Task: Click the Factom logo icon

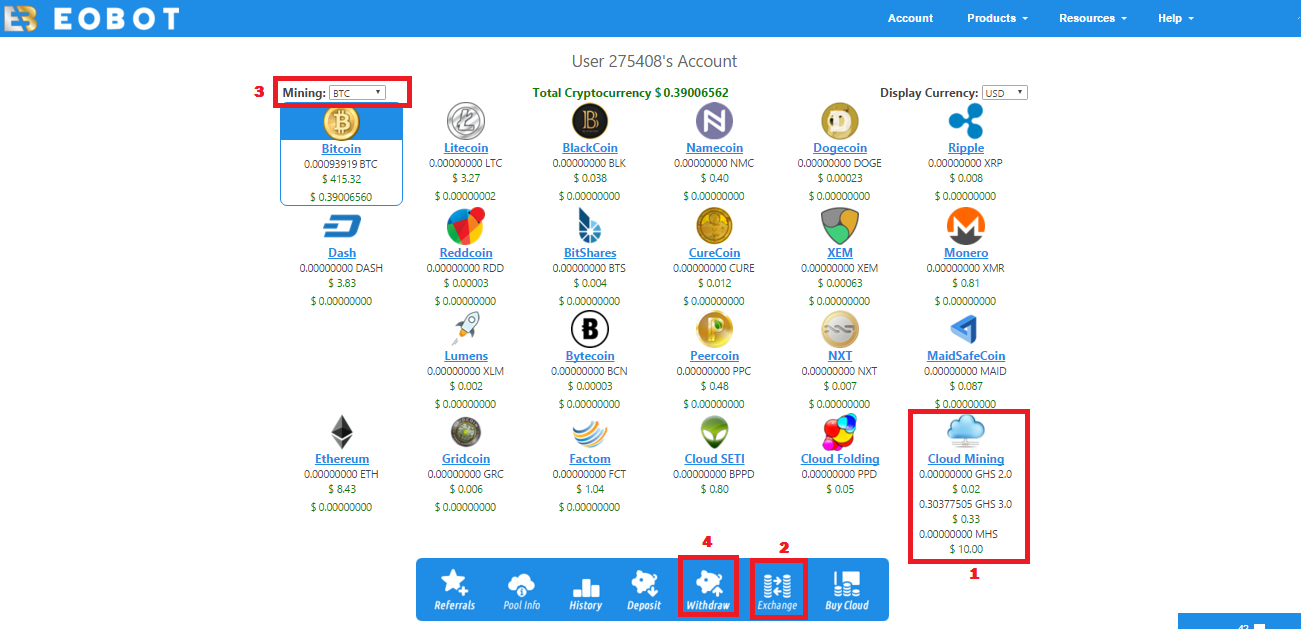Action: click(589, 433)
